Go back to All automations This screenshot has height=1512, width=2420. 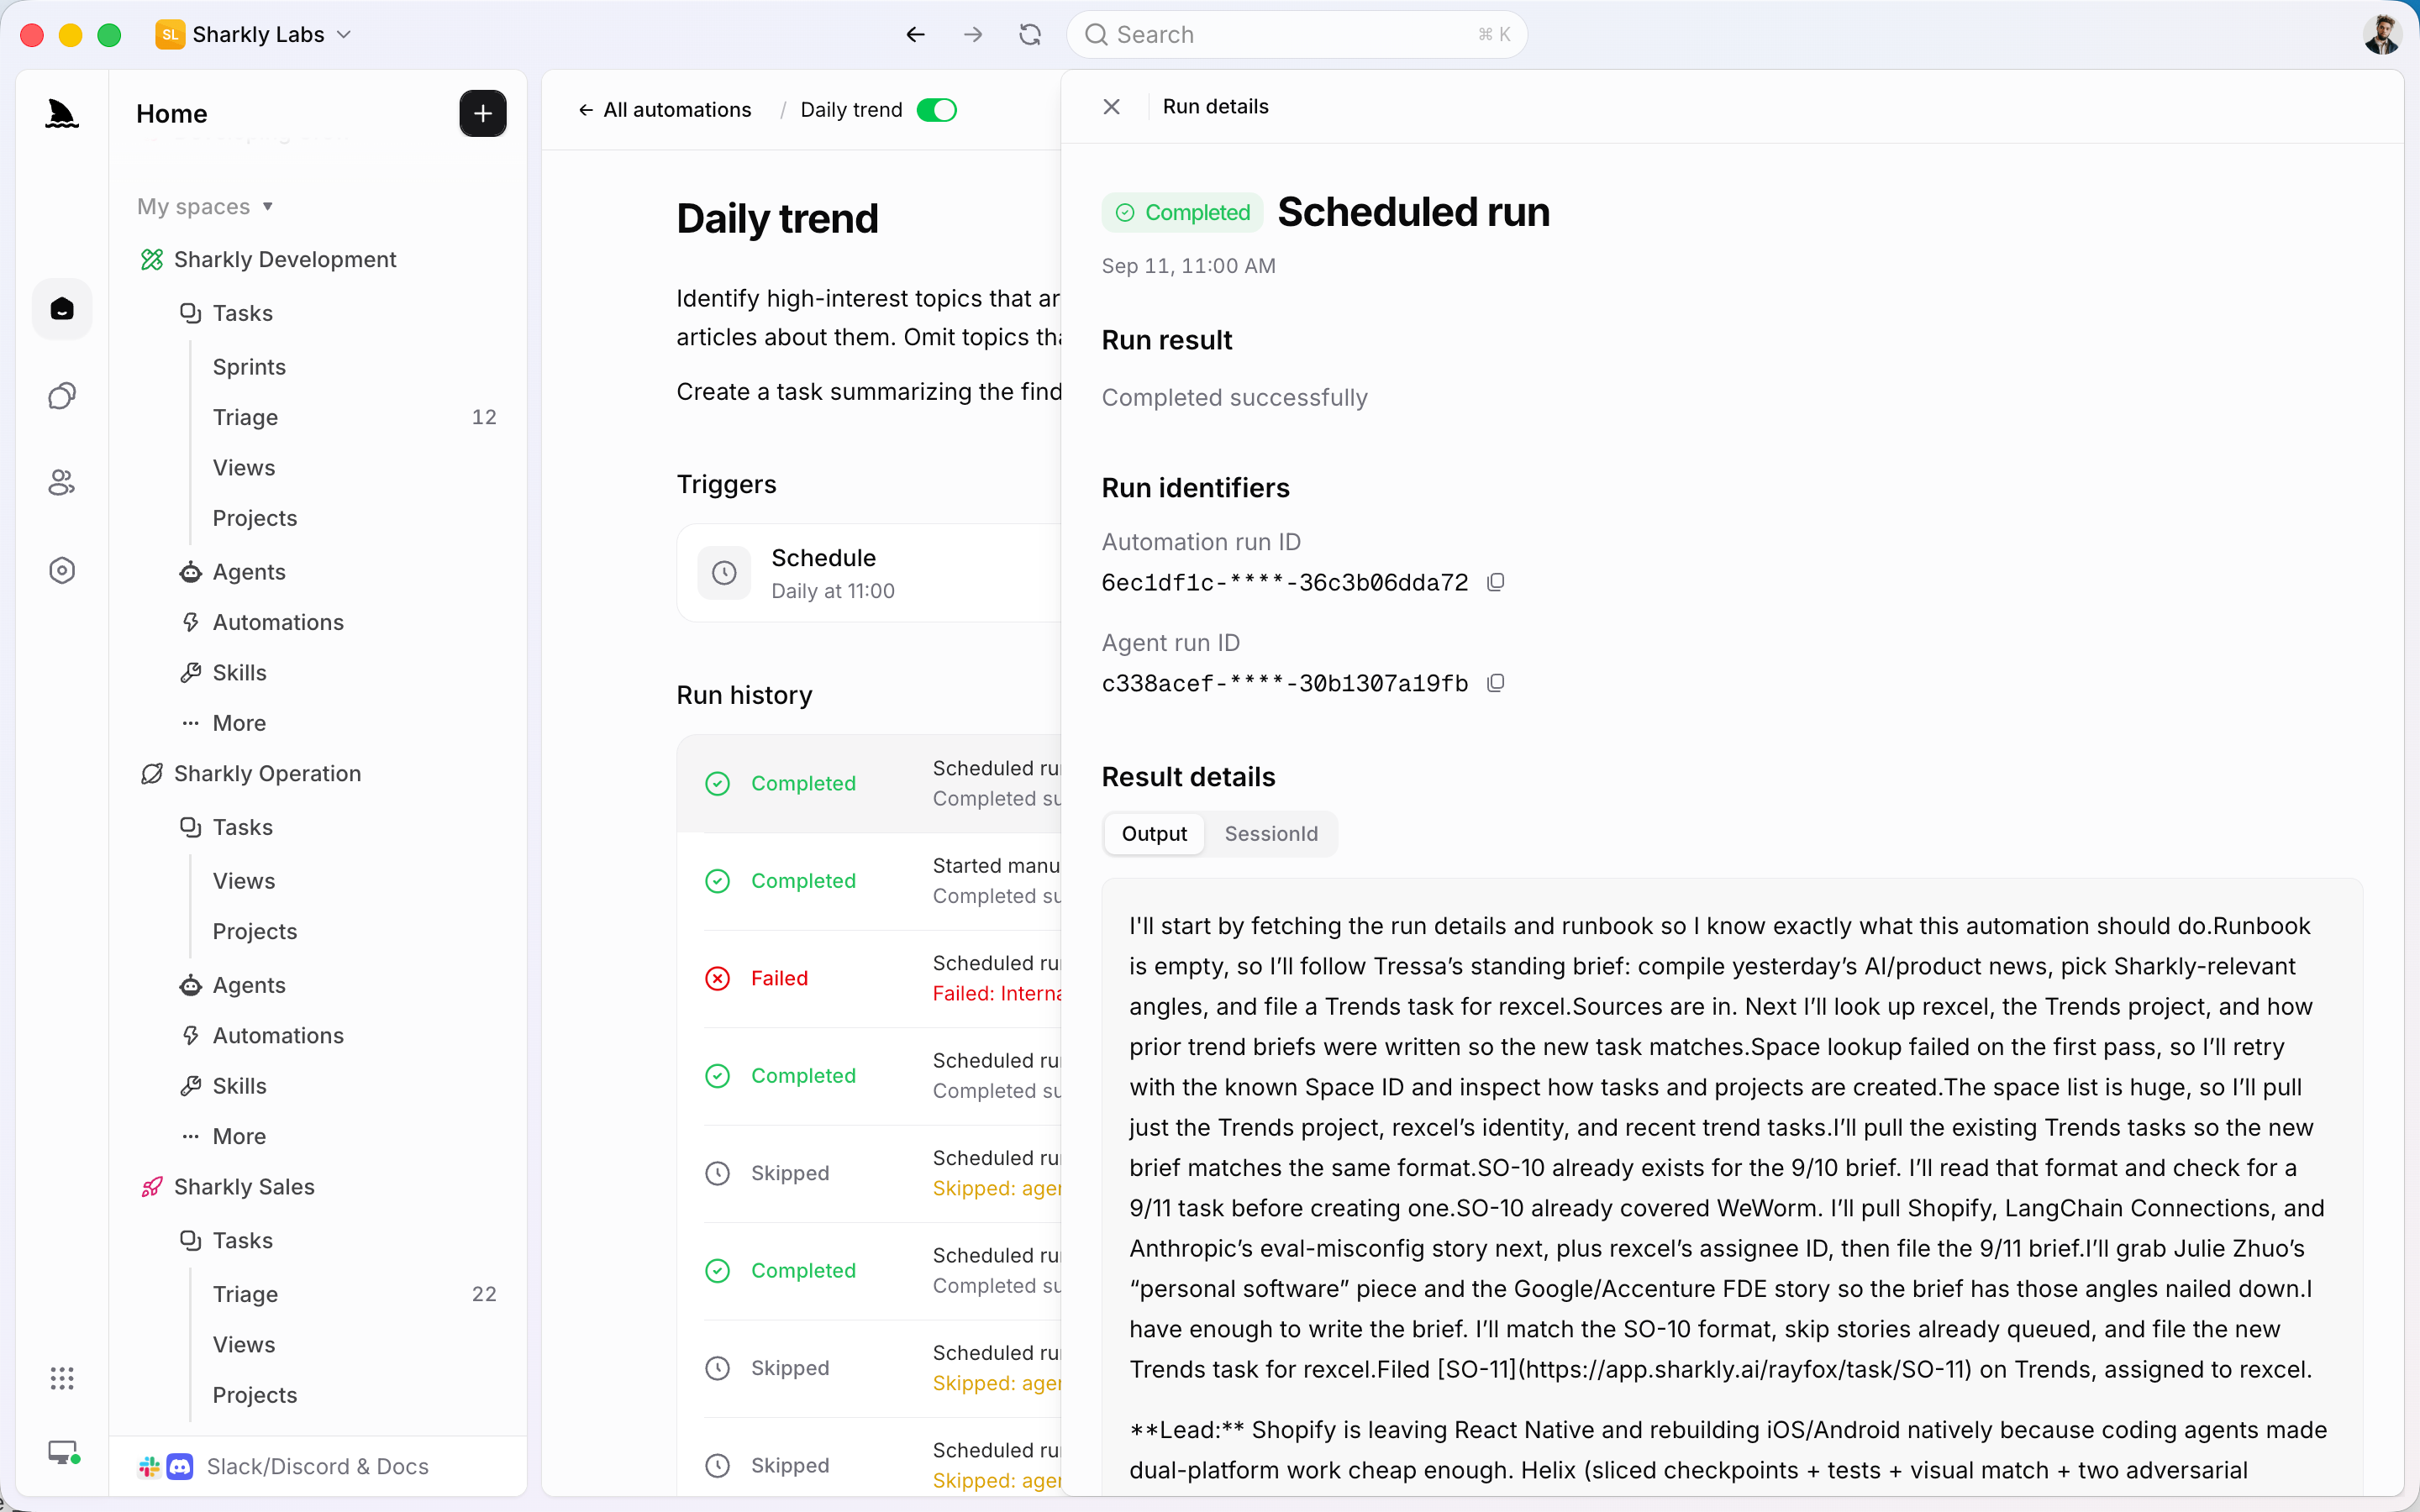[665, 110]
